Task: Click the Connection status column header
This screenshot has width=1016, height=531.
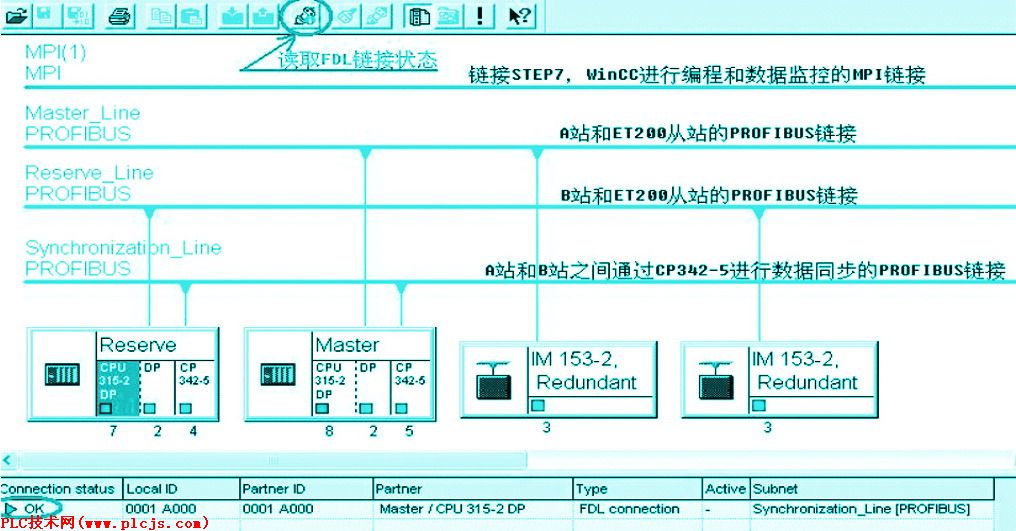Action: [61, 489]
